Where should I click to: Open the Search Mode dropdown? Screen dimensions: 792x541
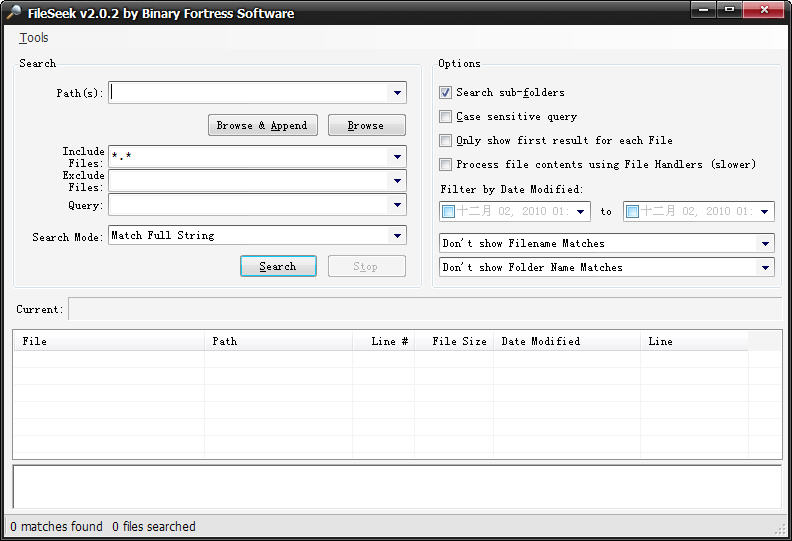398,236
